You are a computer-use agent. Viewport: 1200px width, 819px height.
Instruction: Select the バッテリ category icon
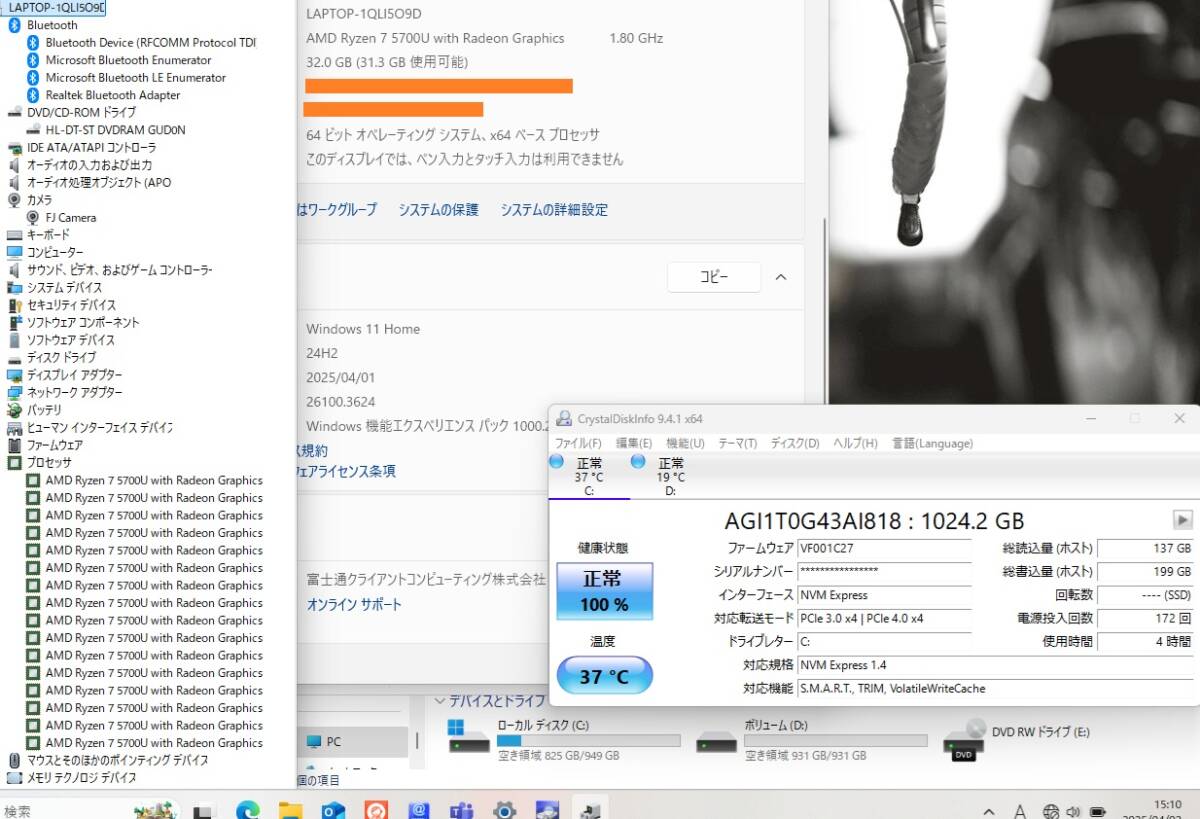pyautogui.click(x=15, y=410)
